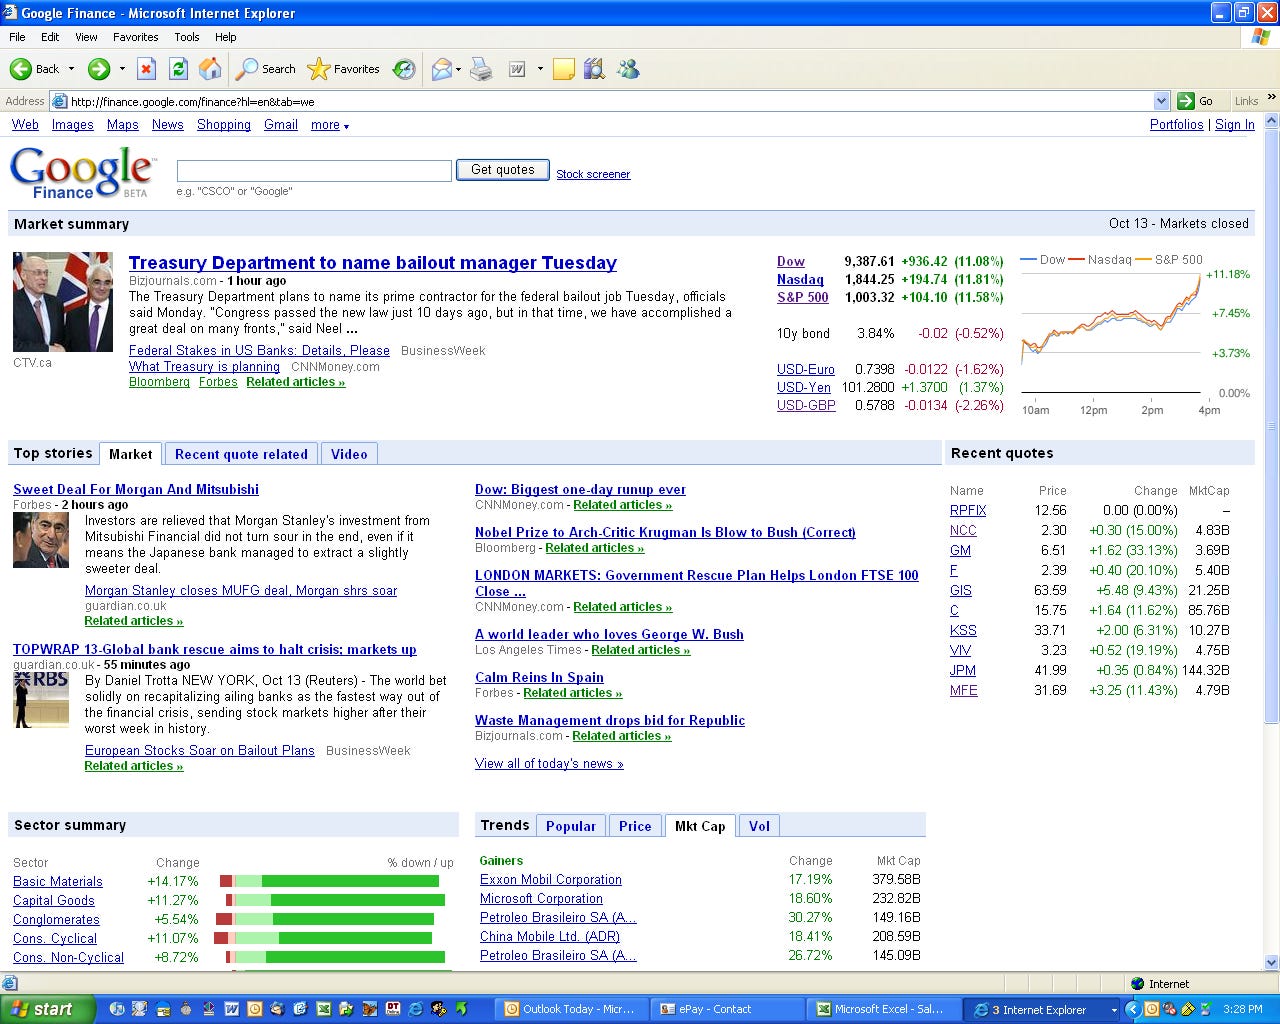
Task: Switch to the Video stories tab
Action: pyautogui.click(x=349, y=454)
